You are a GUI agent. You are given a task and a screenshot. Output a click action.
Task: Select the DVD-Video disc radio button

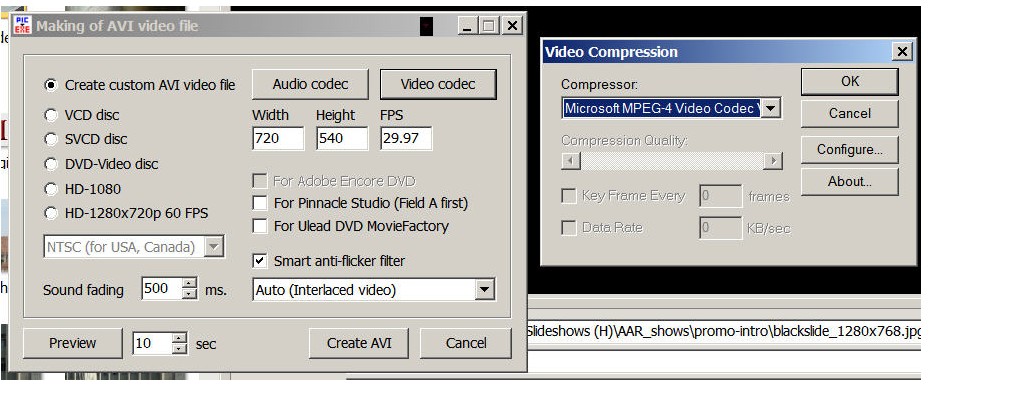click(x=52, y=164)
